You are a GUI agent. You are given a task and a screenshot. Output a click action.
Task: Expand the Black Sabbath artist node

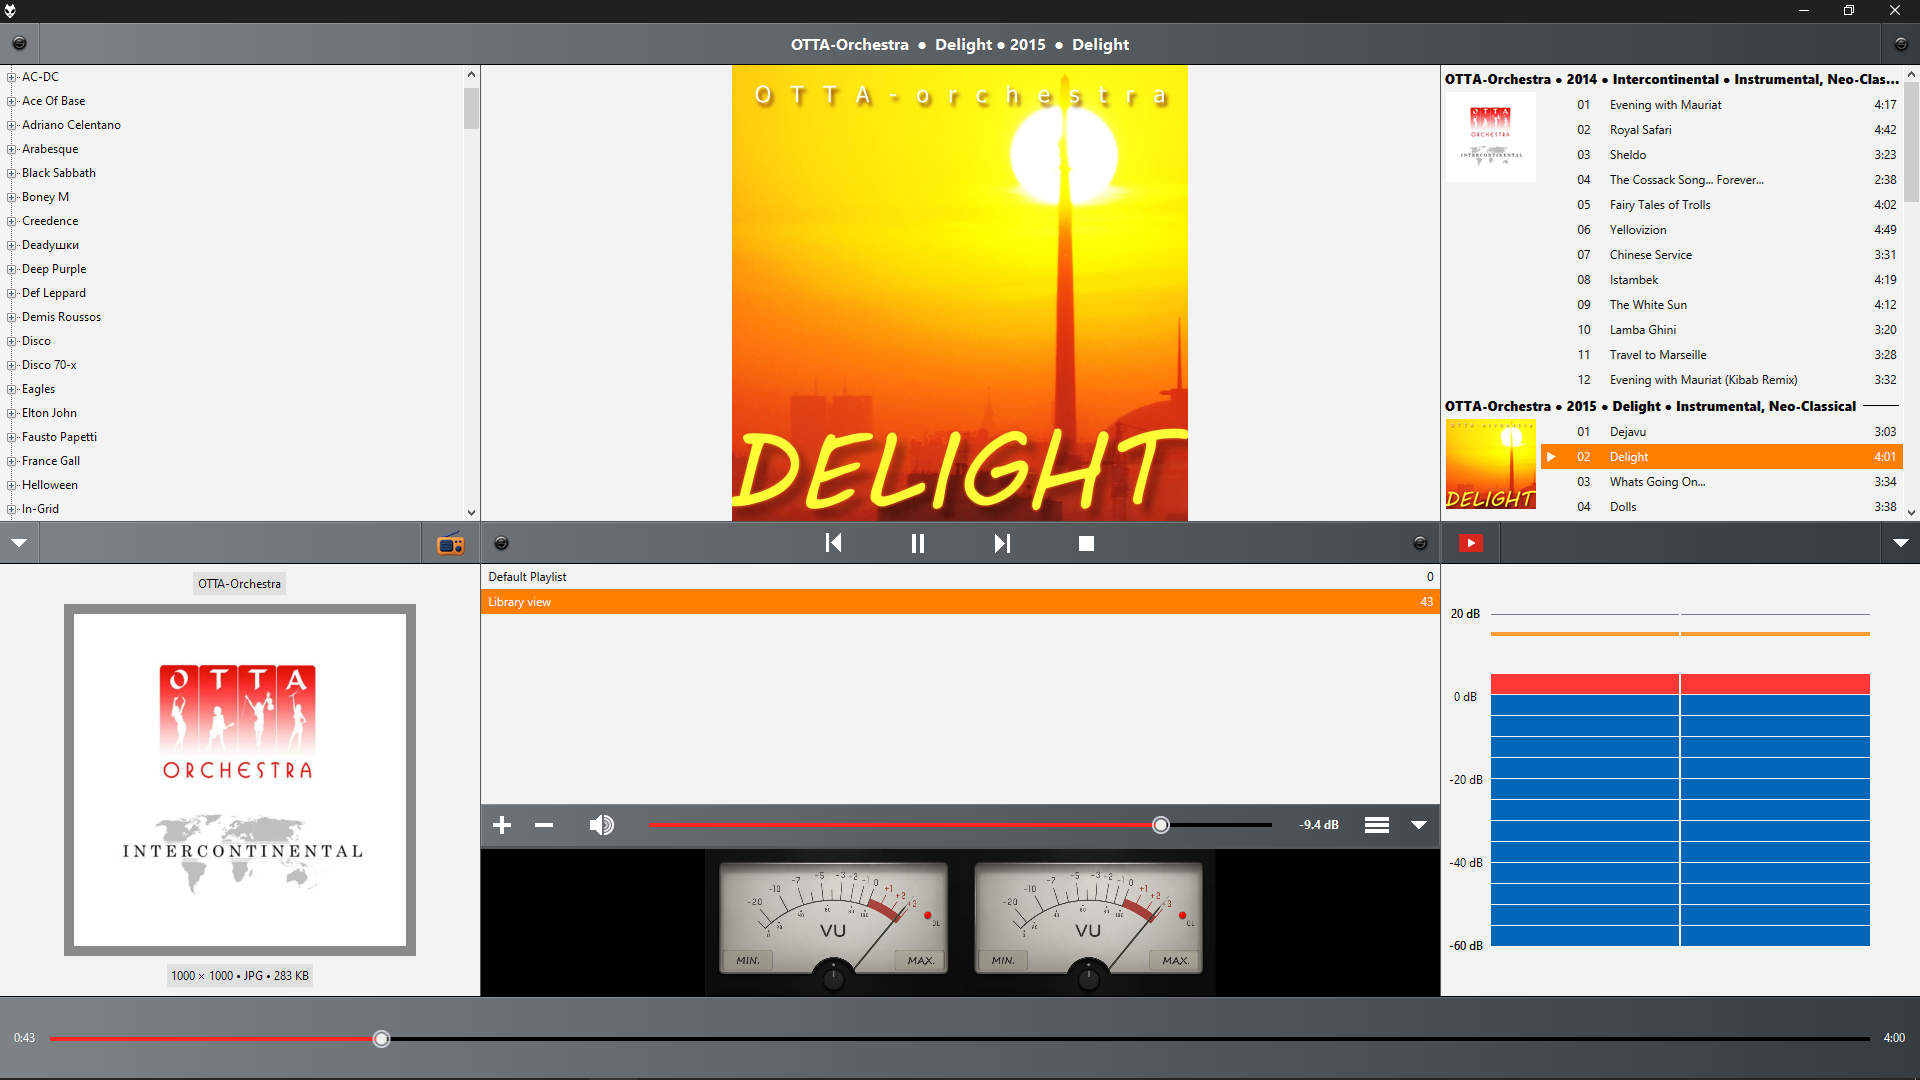[x=12, y=173]
